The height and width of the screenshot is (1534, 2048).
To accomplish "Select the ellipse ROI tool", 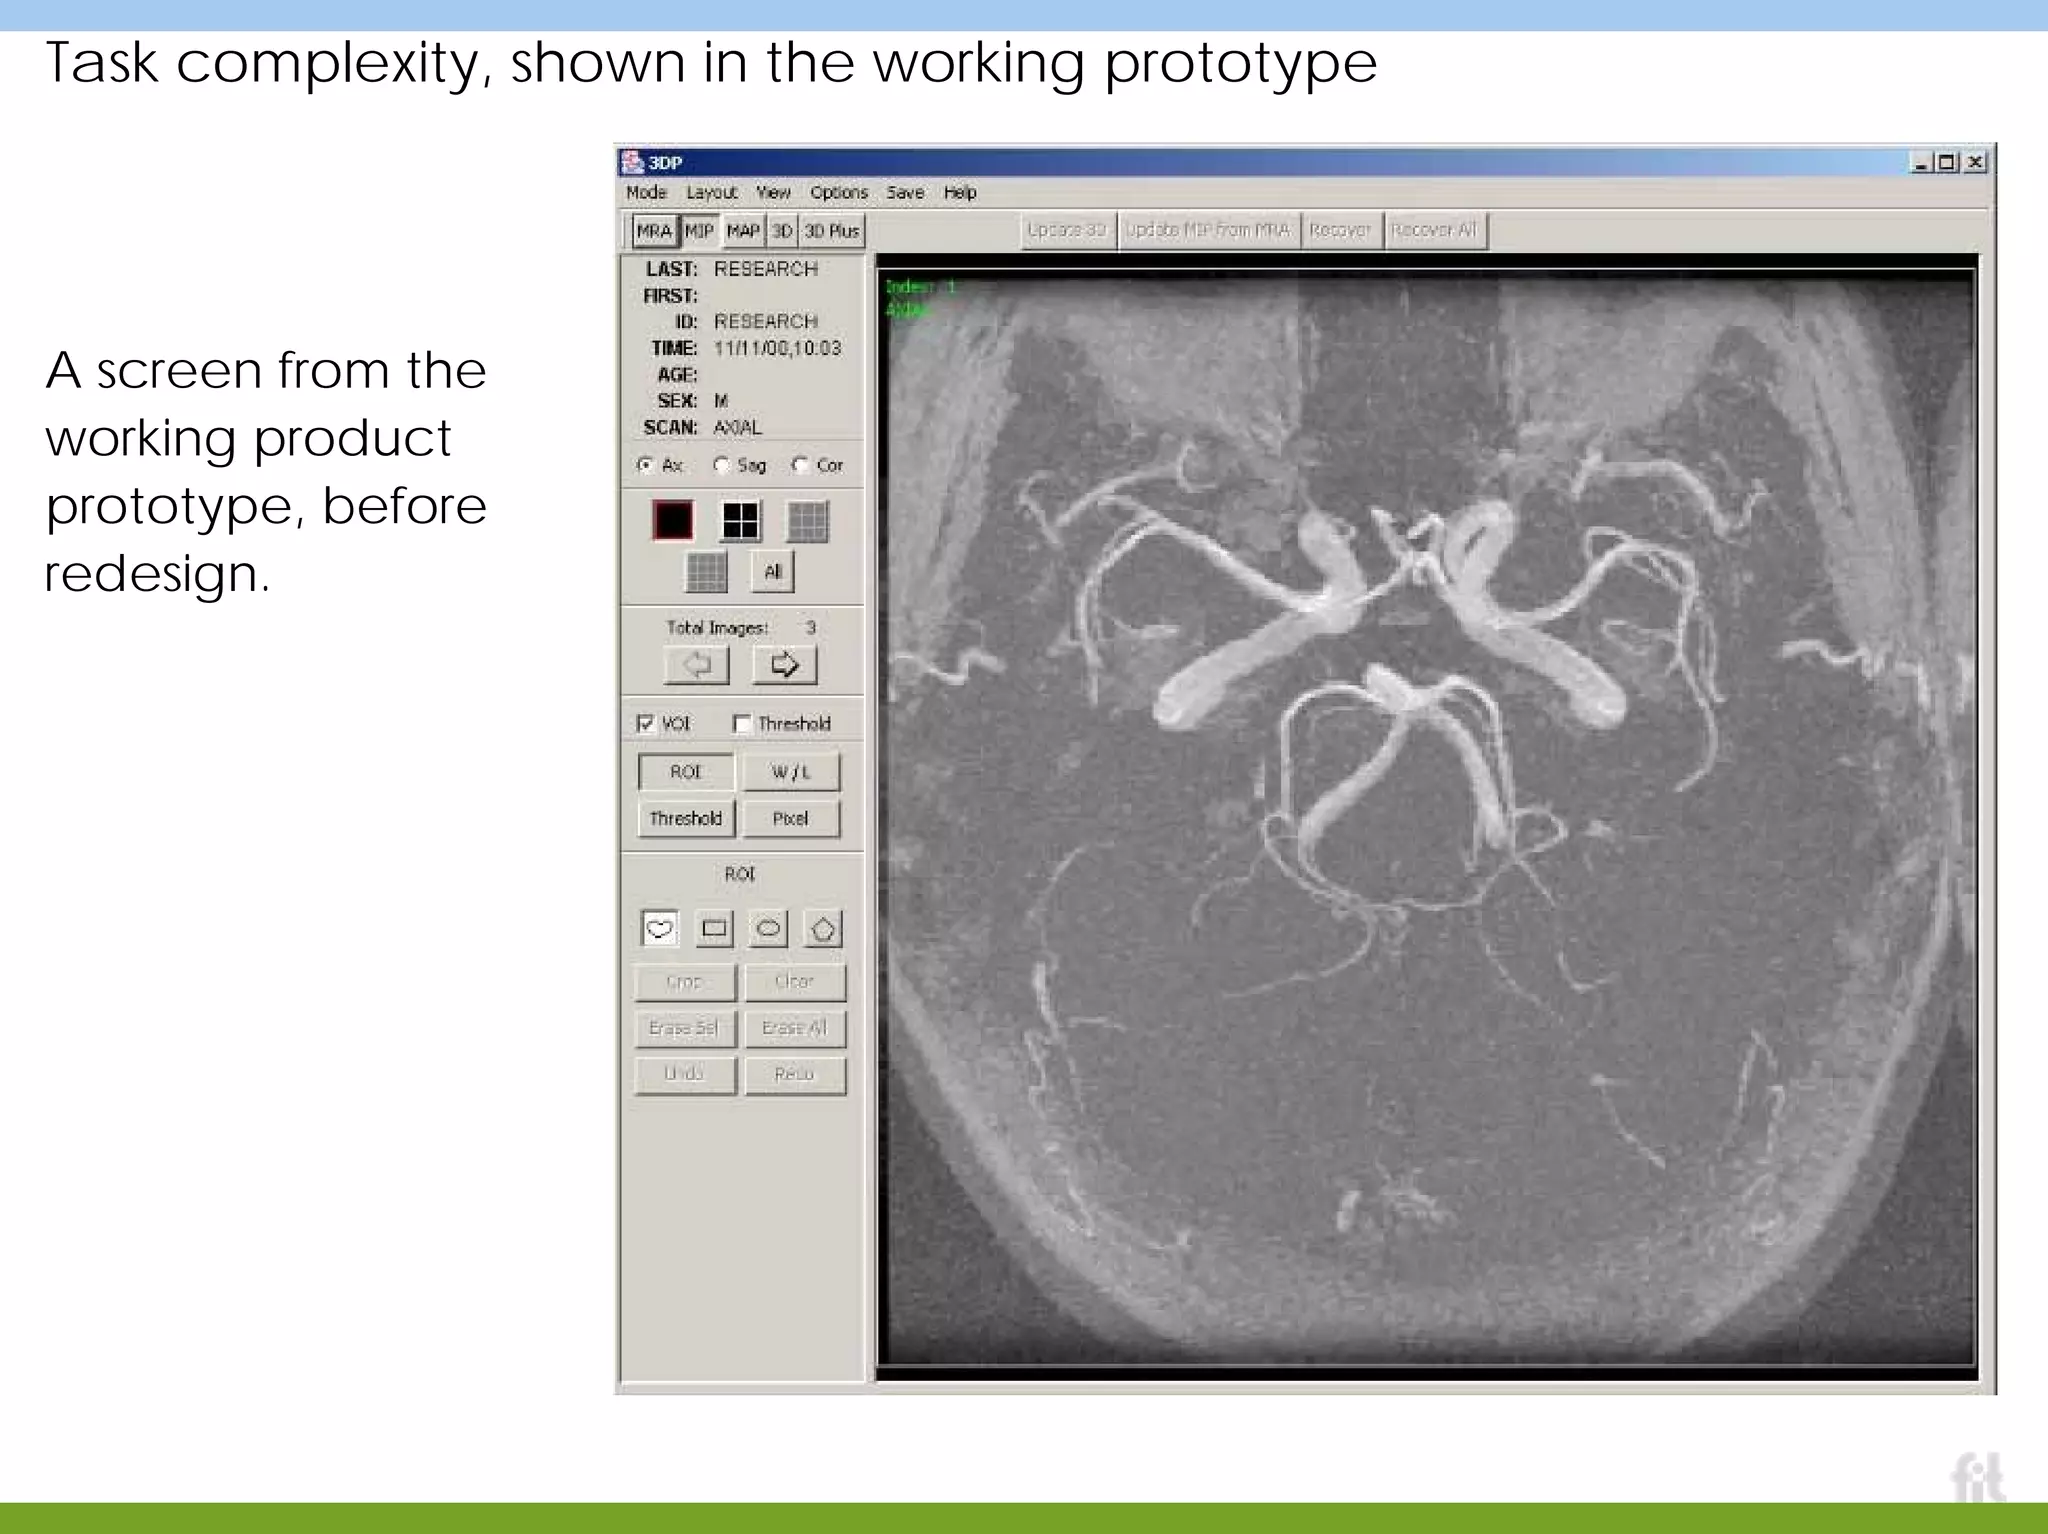I will click(768, 929).
